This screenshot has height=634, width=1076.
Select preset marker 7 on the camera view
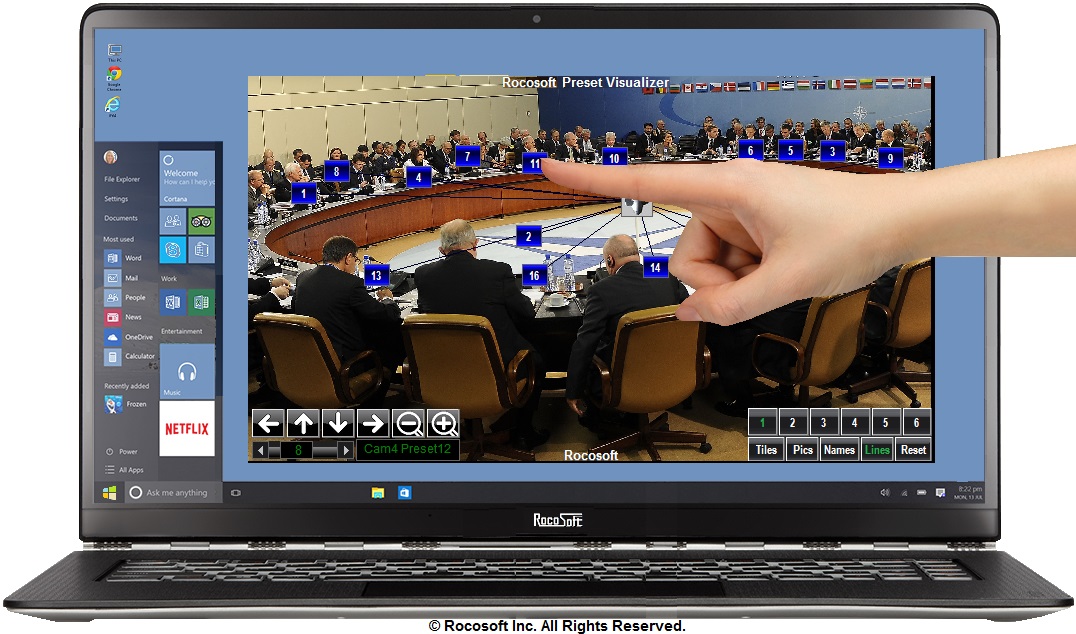[467, 156]
